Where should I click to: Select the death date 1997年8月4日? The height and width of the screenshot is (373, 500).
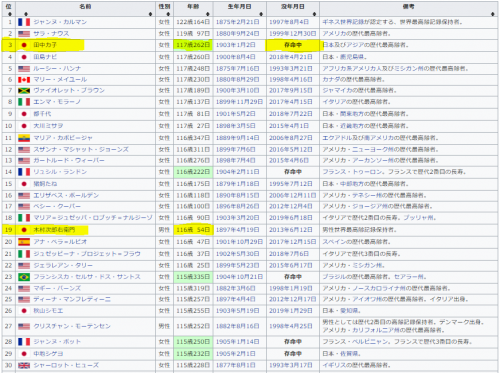[x=289, y=22]
